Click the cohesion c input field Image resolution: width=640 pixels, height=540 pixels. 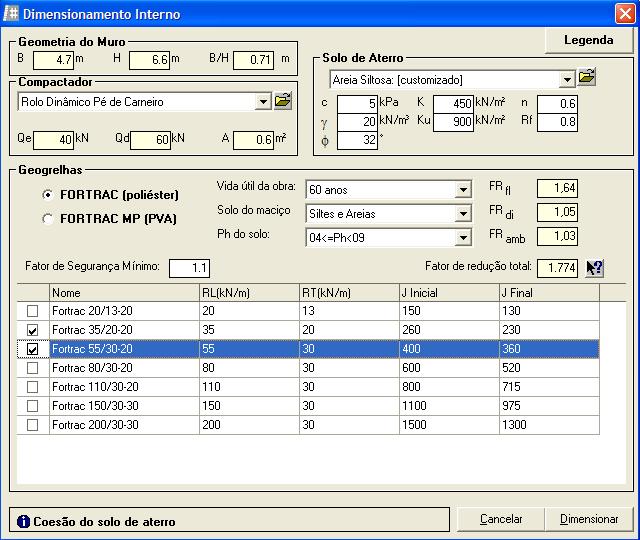tap(358, 104)
